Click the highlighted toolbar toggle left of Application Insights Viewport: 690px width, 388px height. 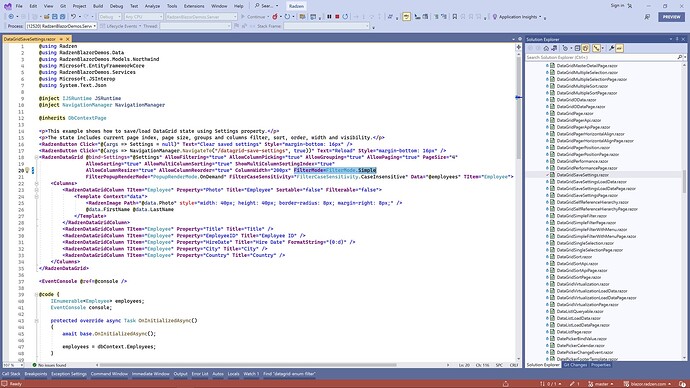click(406, 17)
